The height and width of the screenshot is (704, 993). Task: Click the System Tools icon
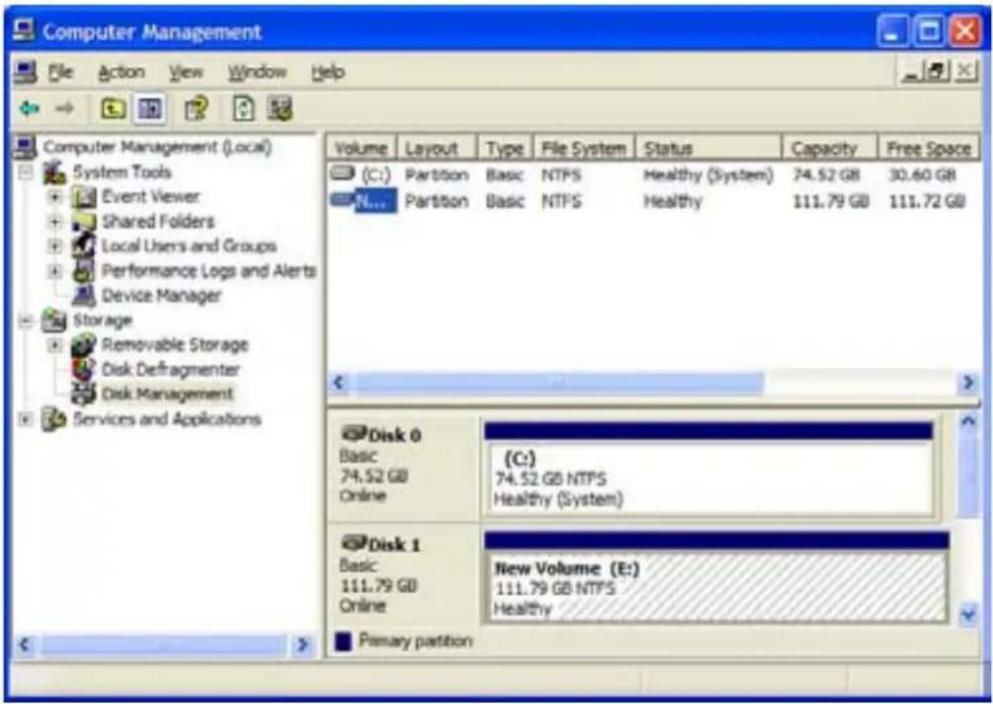click(x=54, y=172)
